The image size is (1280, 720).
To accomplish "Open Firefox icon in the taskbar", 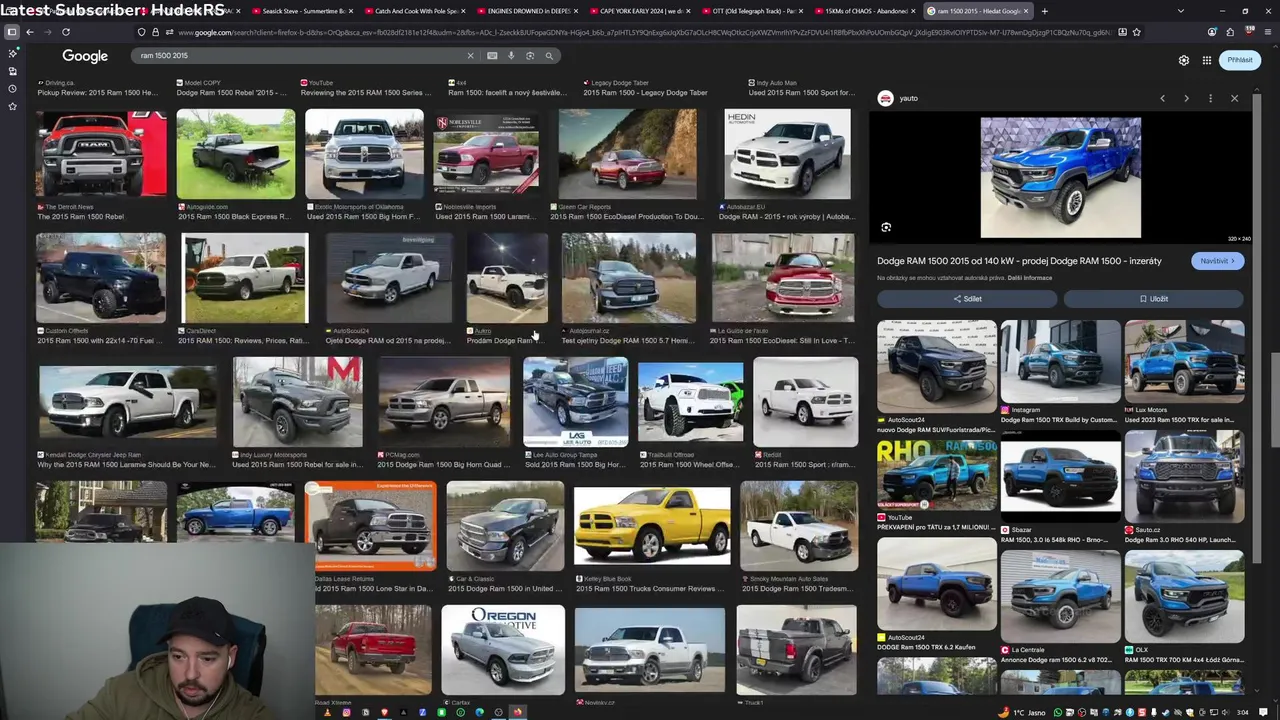I will click(x=517, y=713).
